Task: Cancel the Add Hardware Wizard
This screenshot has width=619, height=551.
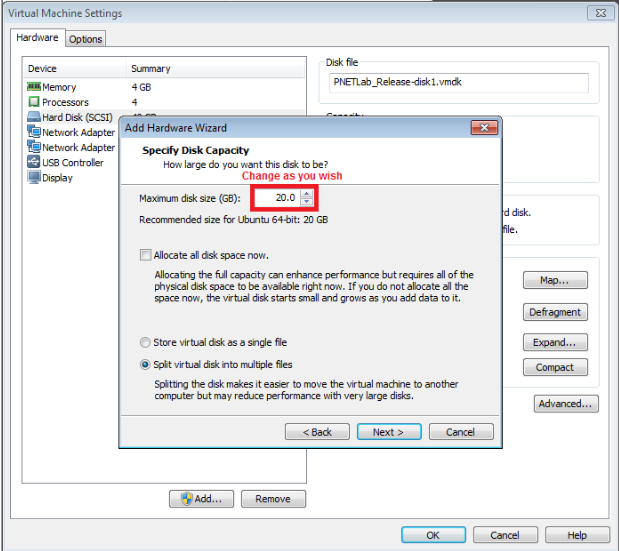Action: click(x=460, y=432)
